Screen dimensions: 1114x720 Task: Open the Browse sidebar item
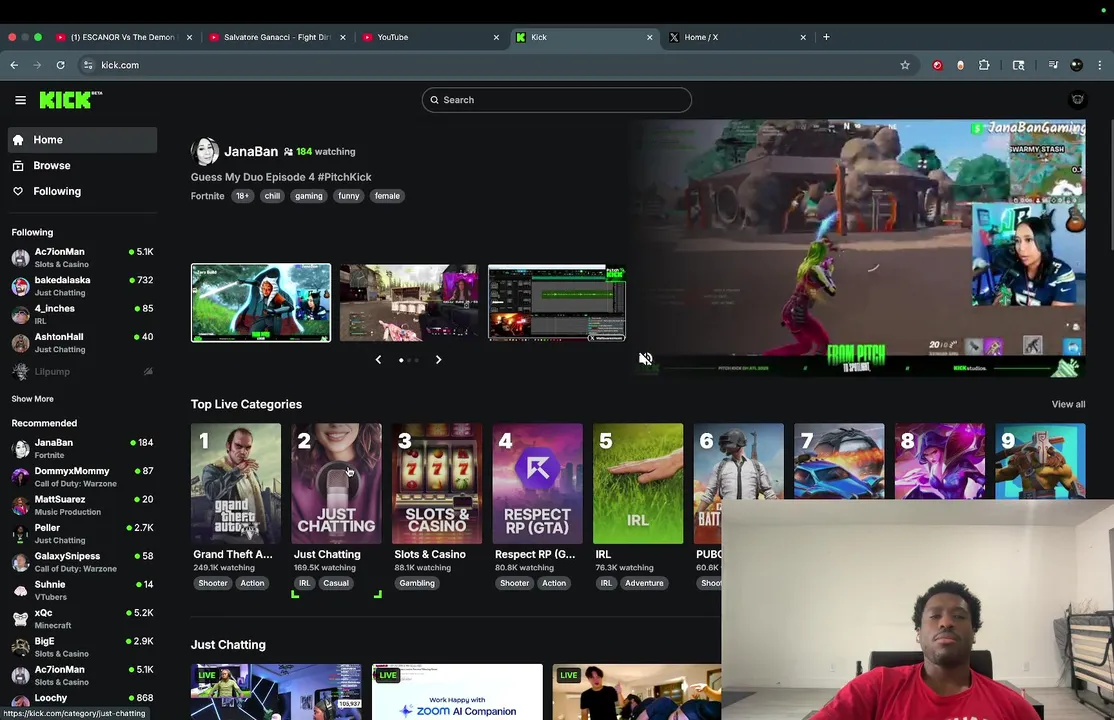point(82,166)
